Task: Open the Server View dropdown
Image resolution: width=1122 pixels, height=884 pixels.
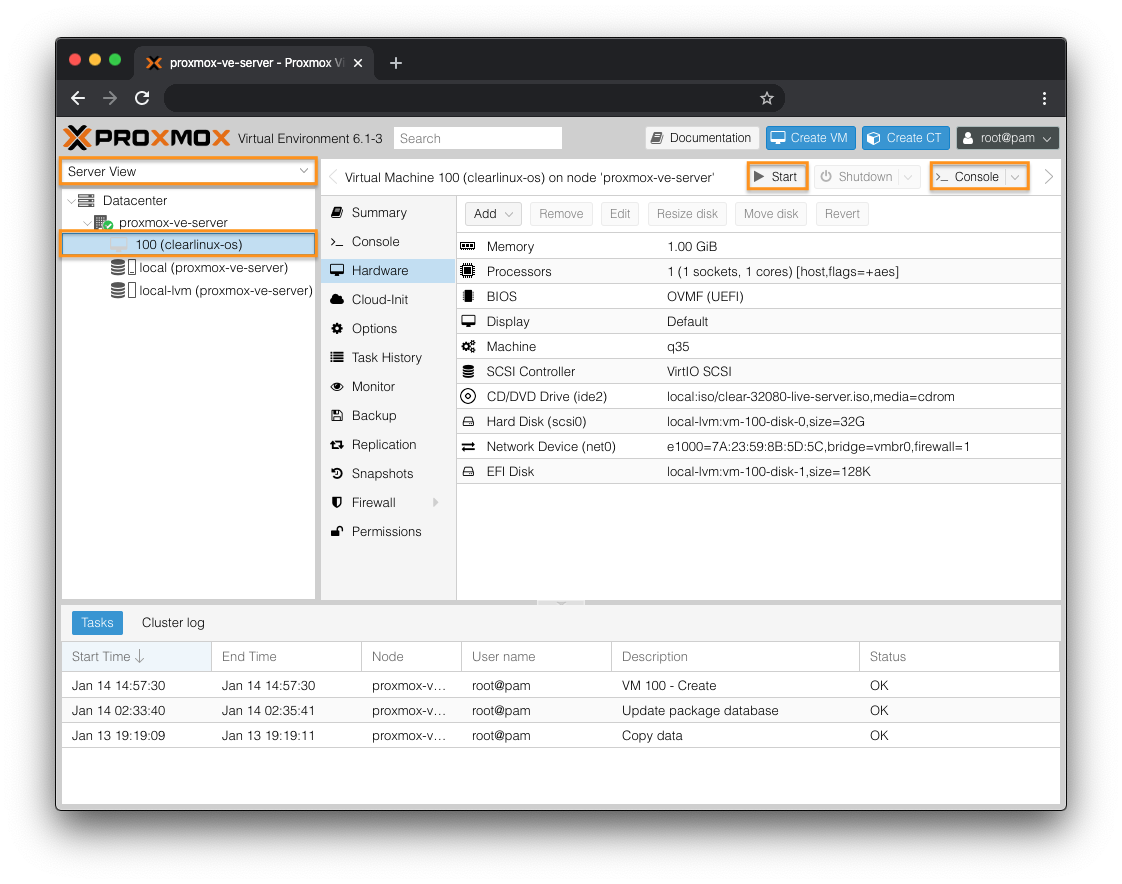Action: click(304, 171)
